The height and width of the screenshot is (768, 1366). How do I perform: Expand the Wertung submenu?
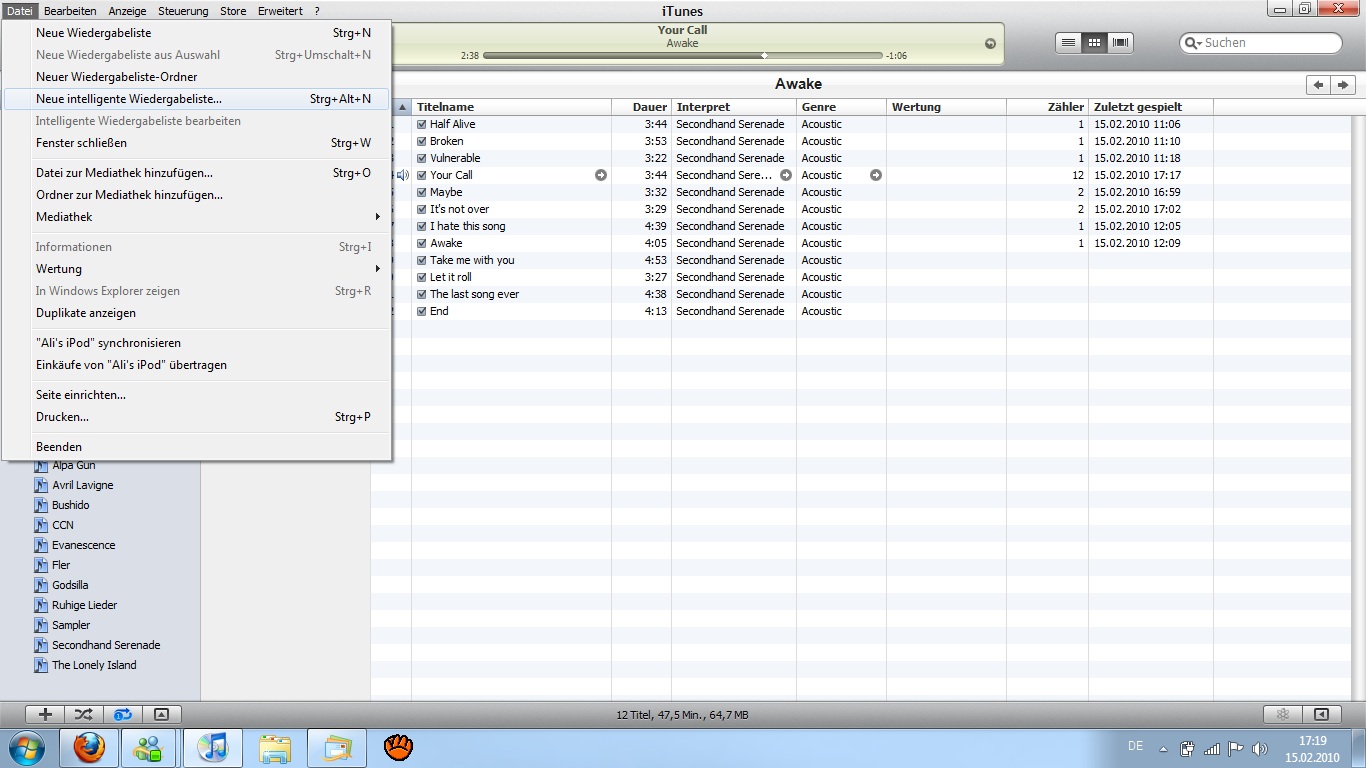point(196,269)
